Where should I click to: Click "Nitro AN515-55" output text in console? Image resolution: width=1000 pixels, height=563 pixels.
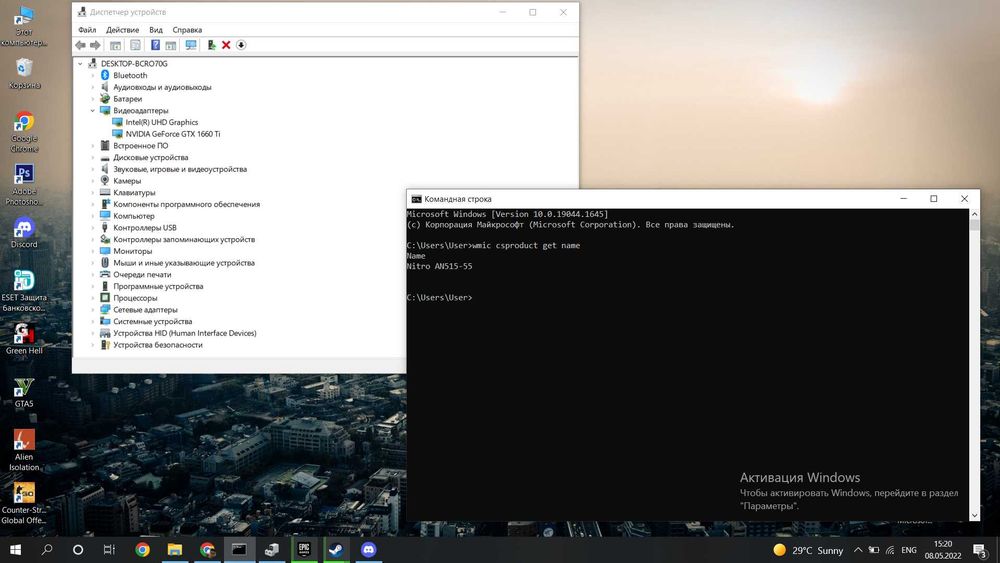439,266
